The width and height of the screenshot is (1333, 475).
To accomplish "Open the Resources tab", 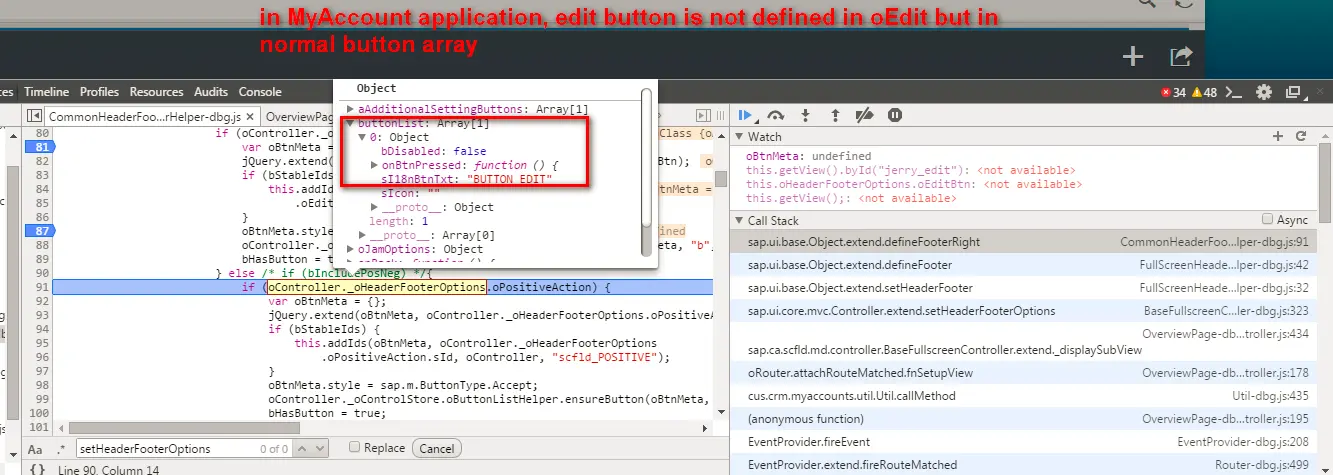I will pyautogui.click(x=156, y=92).
